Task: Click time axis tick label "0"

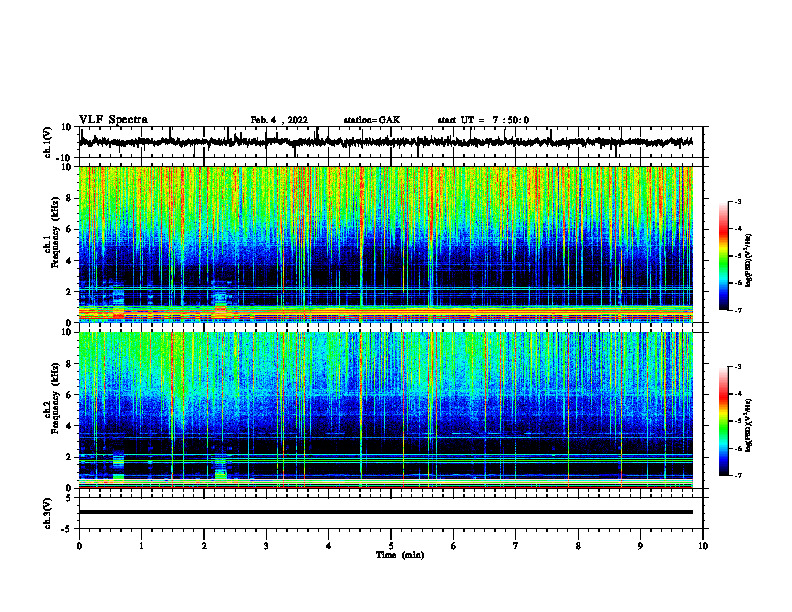Action: (79, 545)
